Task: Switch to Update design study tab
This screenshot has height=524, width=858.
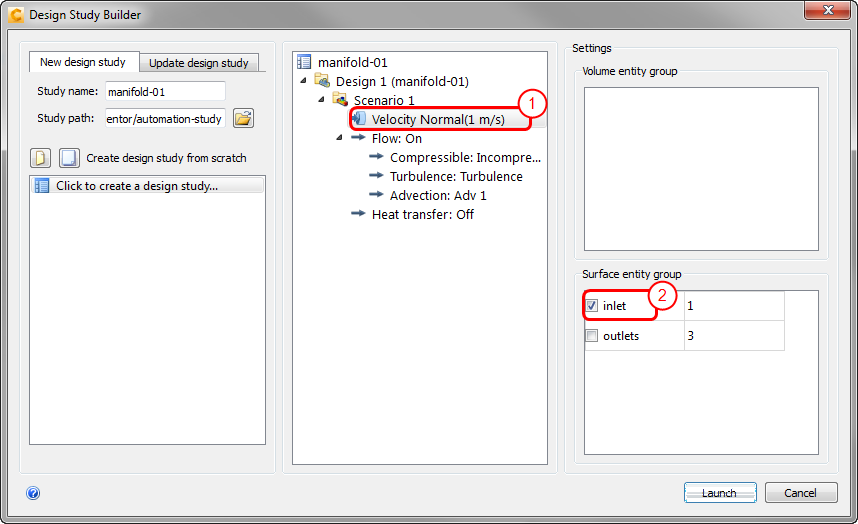Action: 199,63
